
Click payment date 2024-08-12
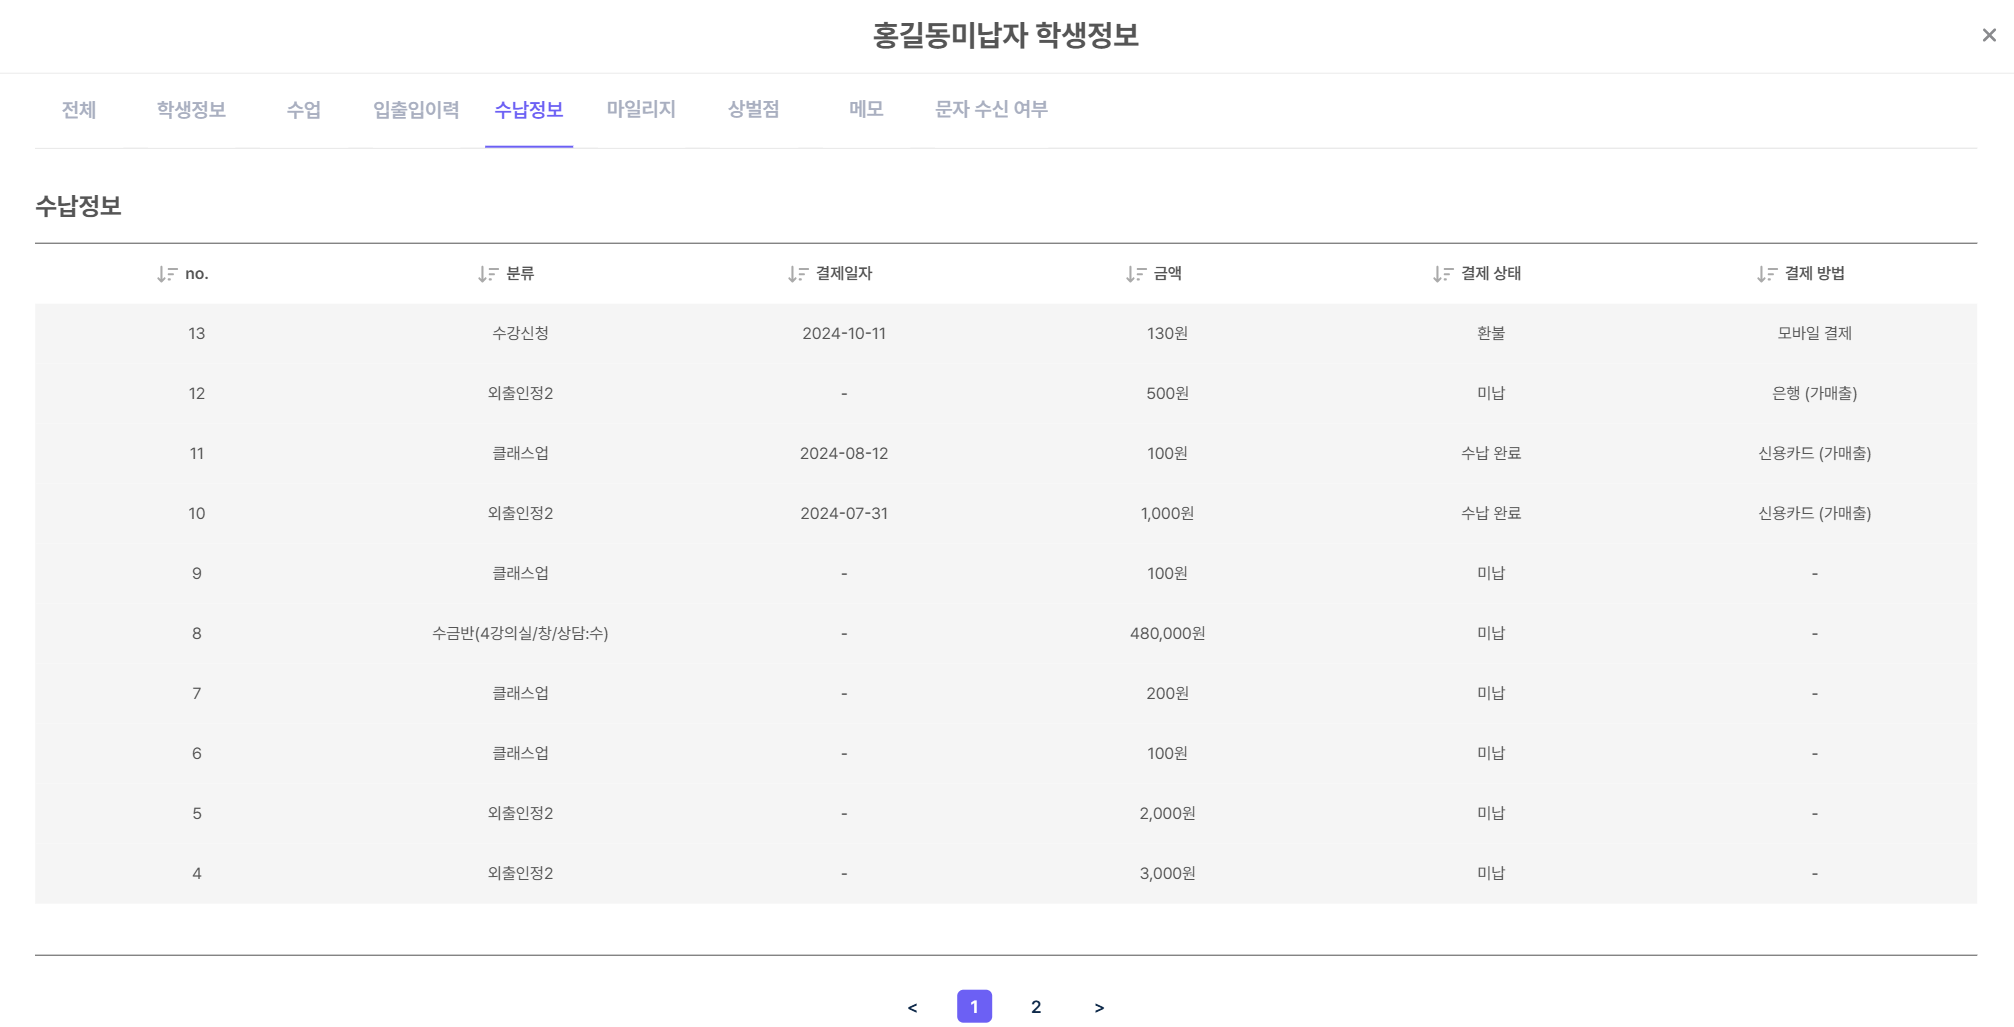tap(844, 454)
